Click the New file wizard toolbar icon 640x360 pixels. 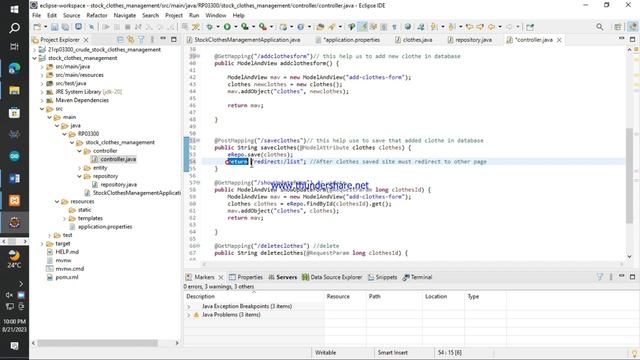click(37, 27)
